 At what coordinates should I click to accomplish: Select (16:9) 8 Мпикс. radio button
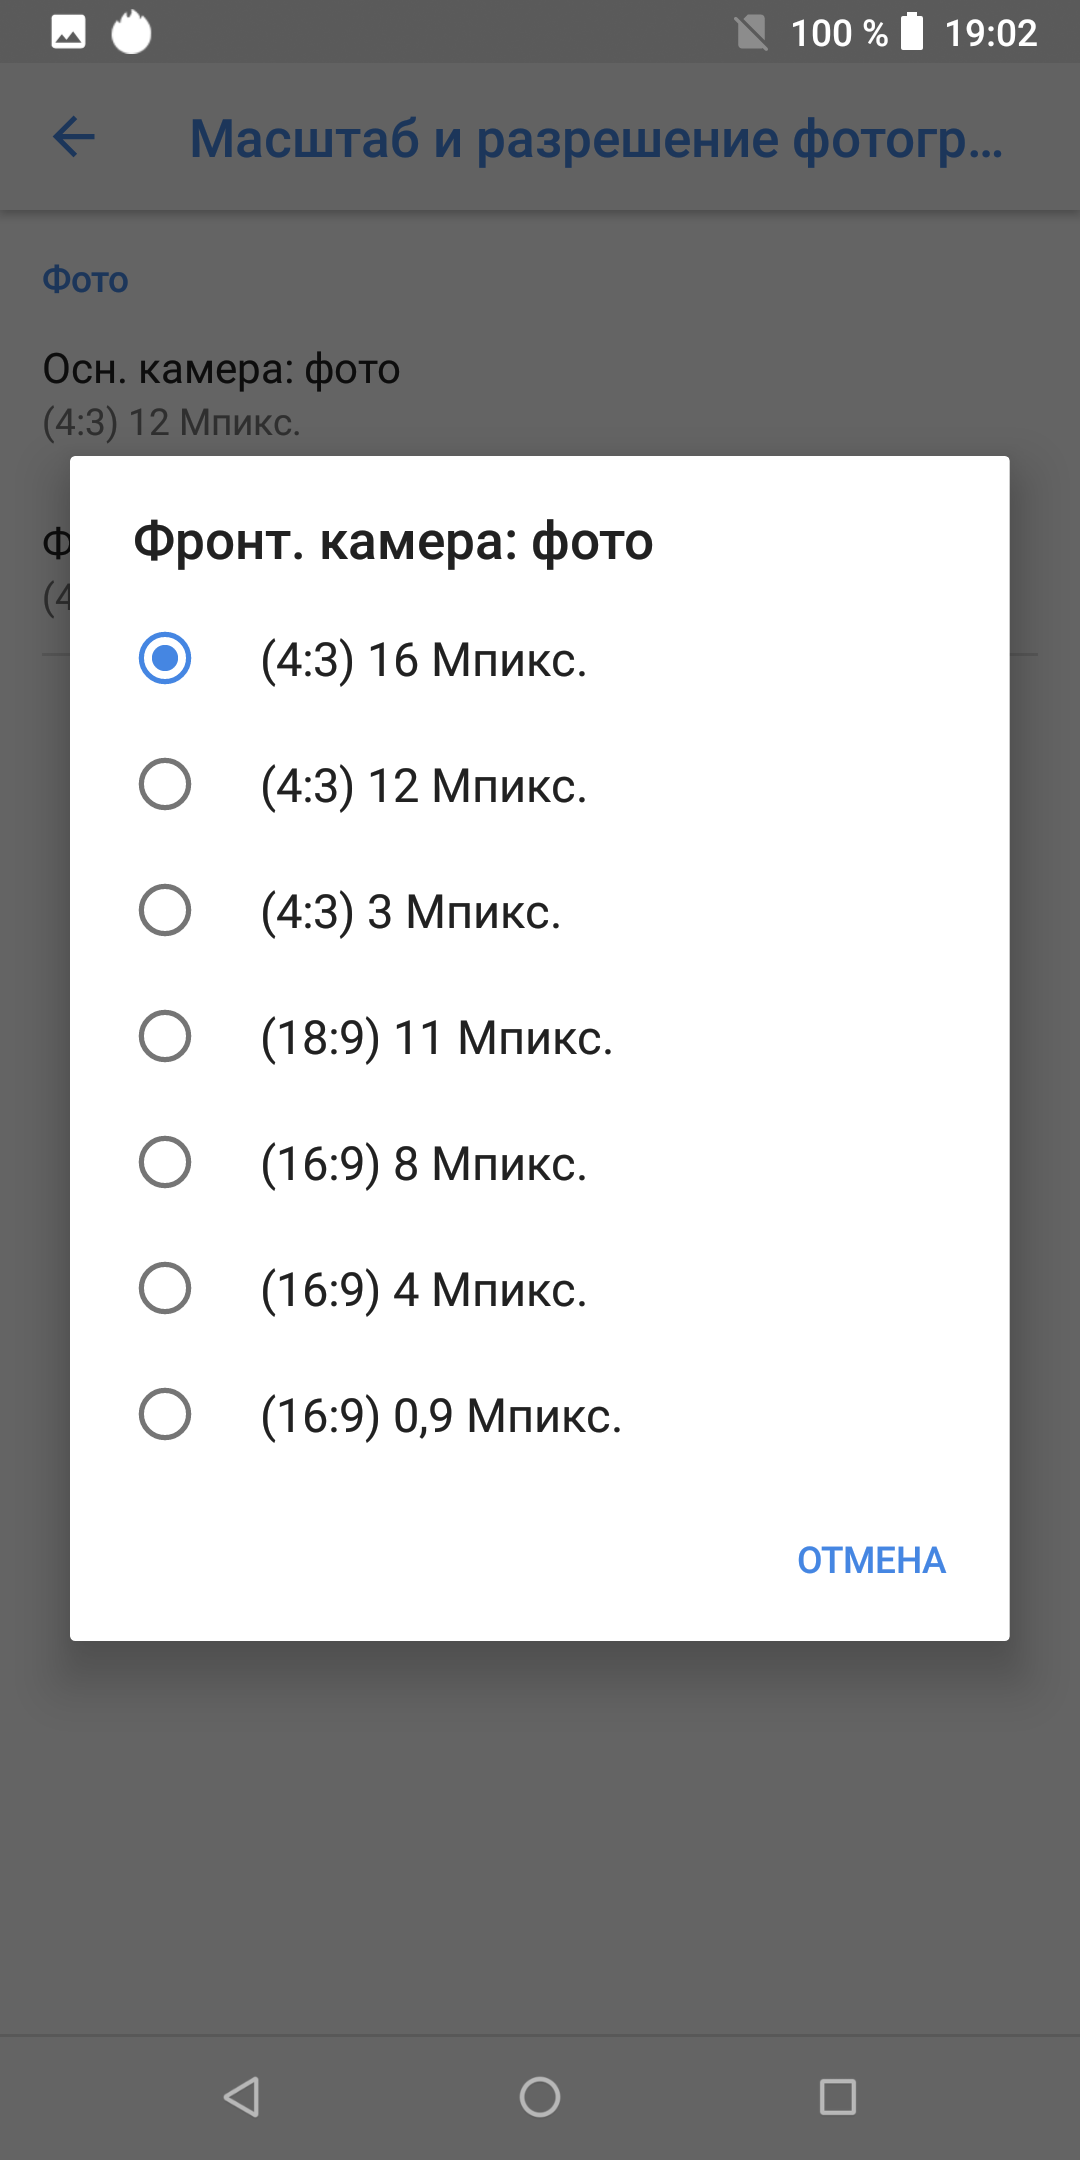(165, 1163)
